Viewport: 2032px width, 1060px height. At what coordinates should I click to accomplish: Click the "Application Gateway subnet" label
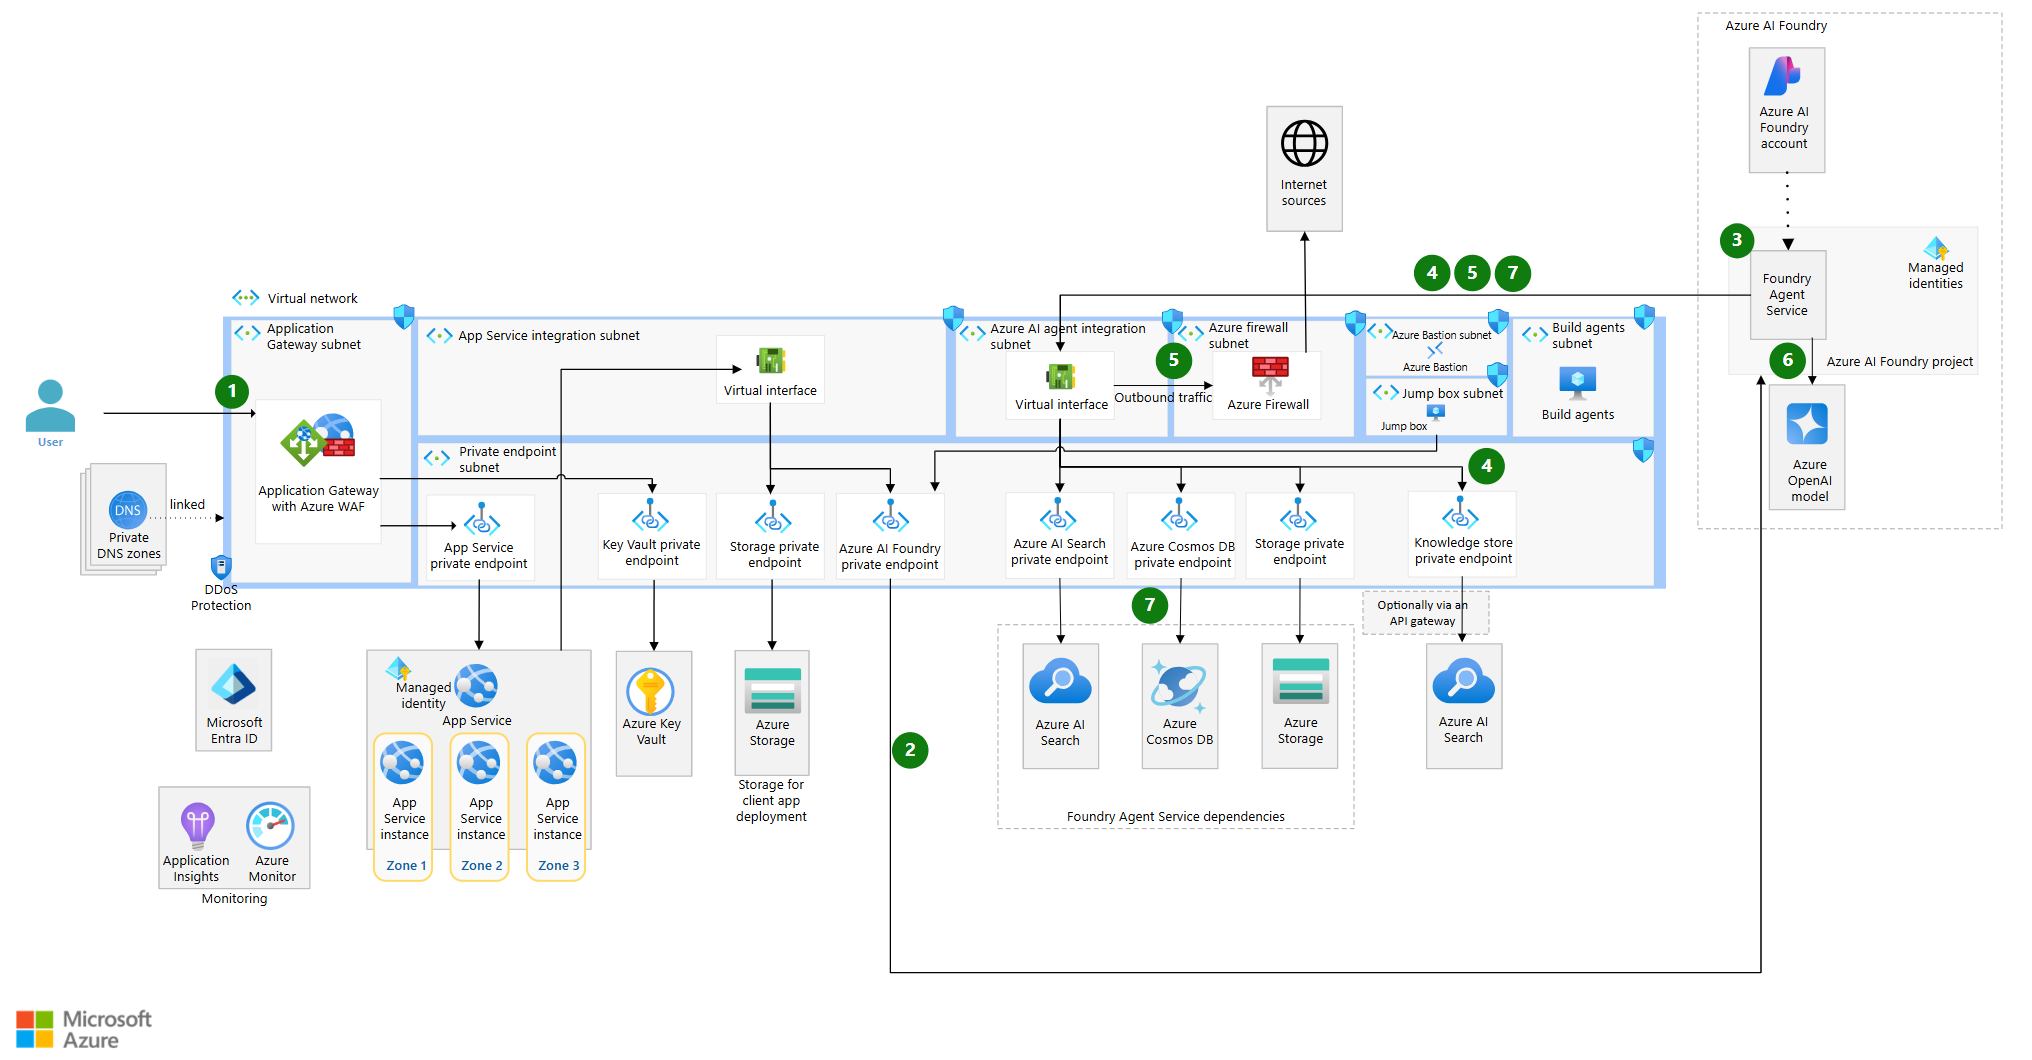[314, 336]
